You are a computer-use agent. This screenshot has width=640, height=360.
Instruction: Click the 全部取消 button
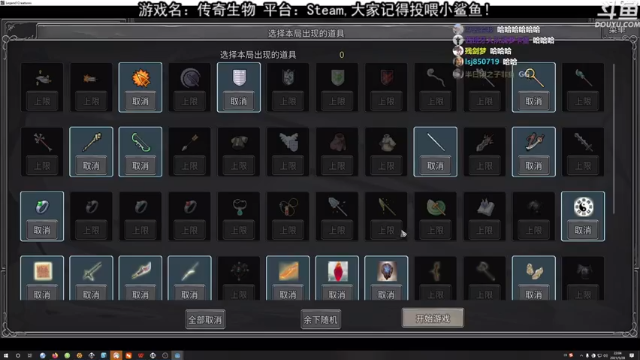(x=205, y=320)
